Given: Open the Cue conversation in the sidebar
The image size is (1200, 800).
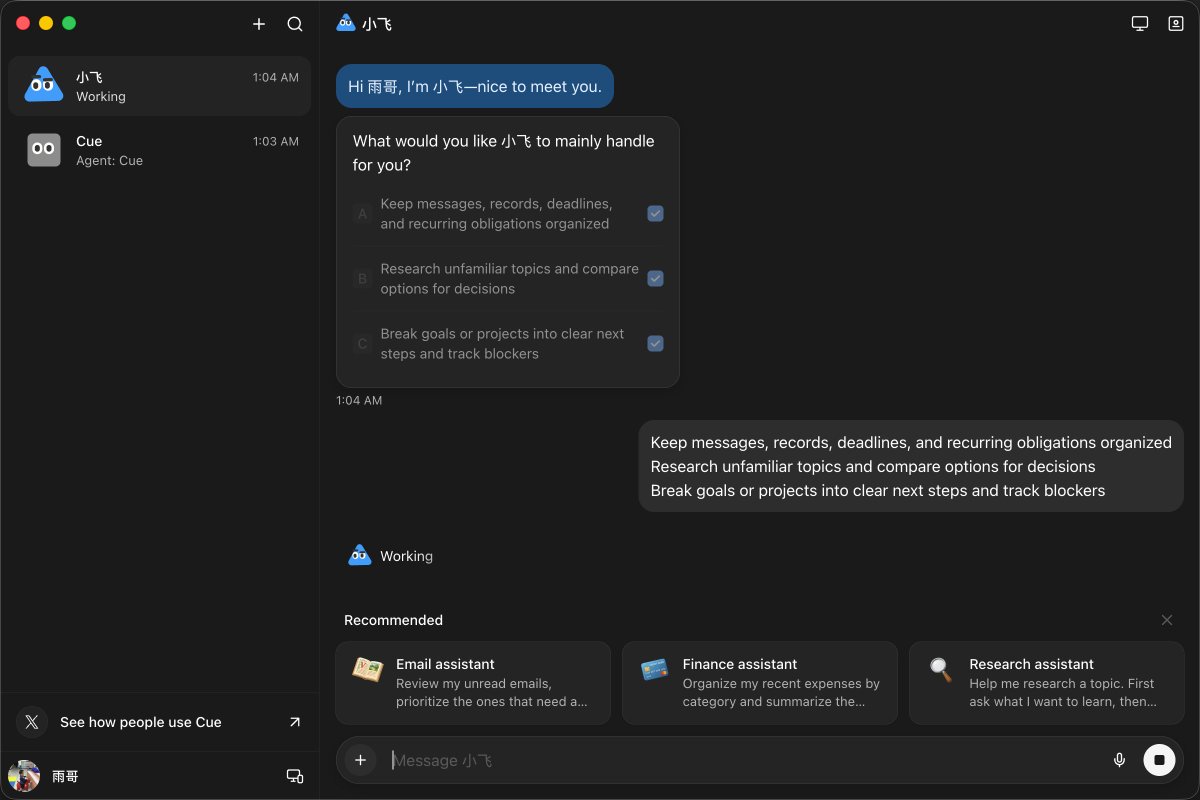Looking at the screenshot, I should [x=160, y=150].
